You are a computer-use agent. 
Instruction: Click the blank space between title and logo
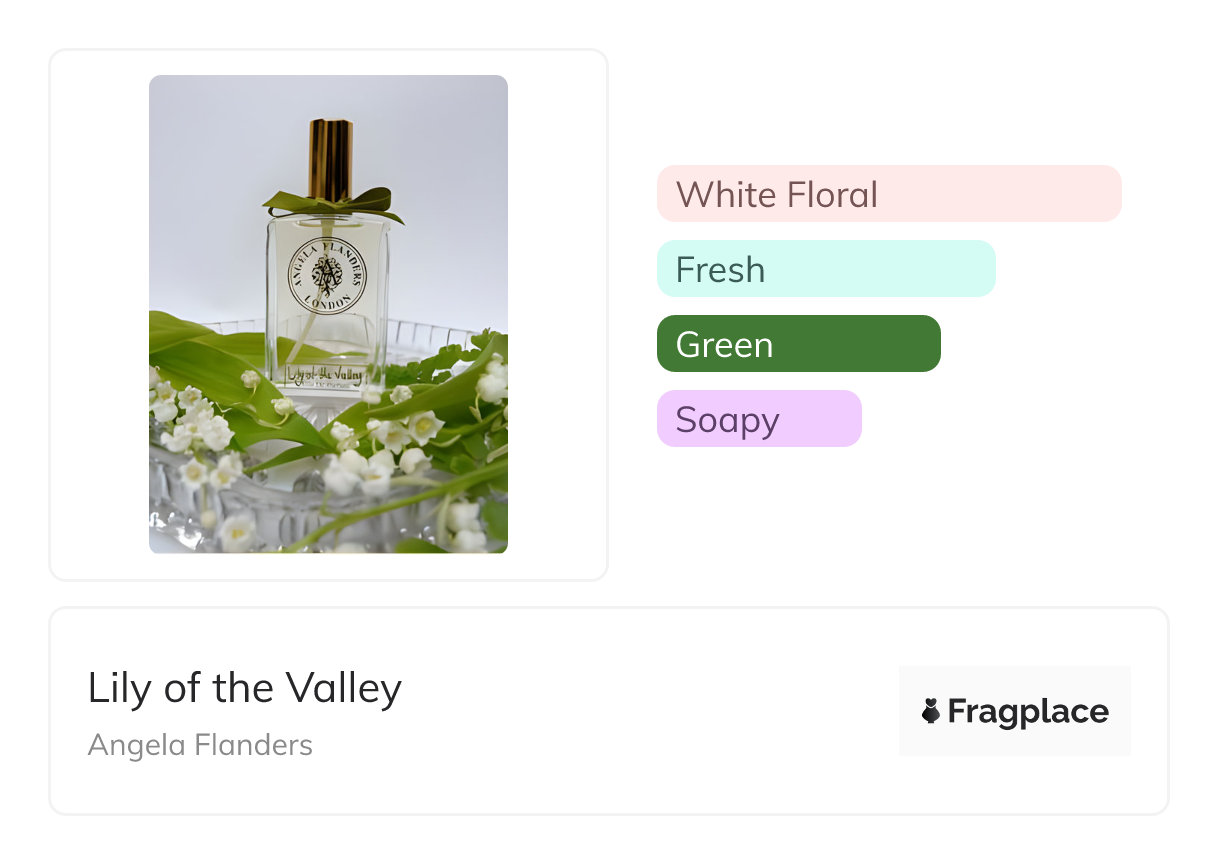[x=650, y=711]
